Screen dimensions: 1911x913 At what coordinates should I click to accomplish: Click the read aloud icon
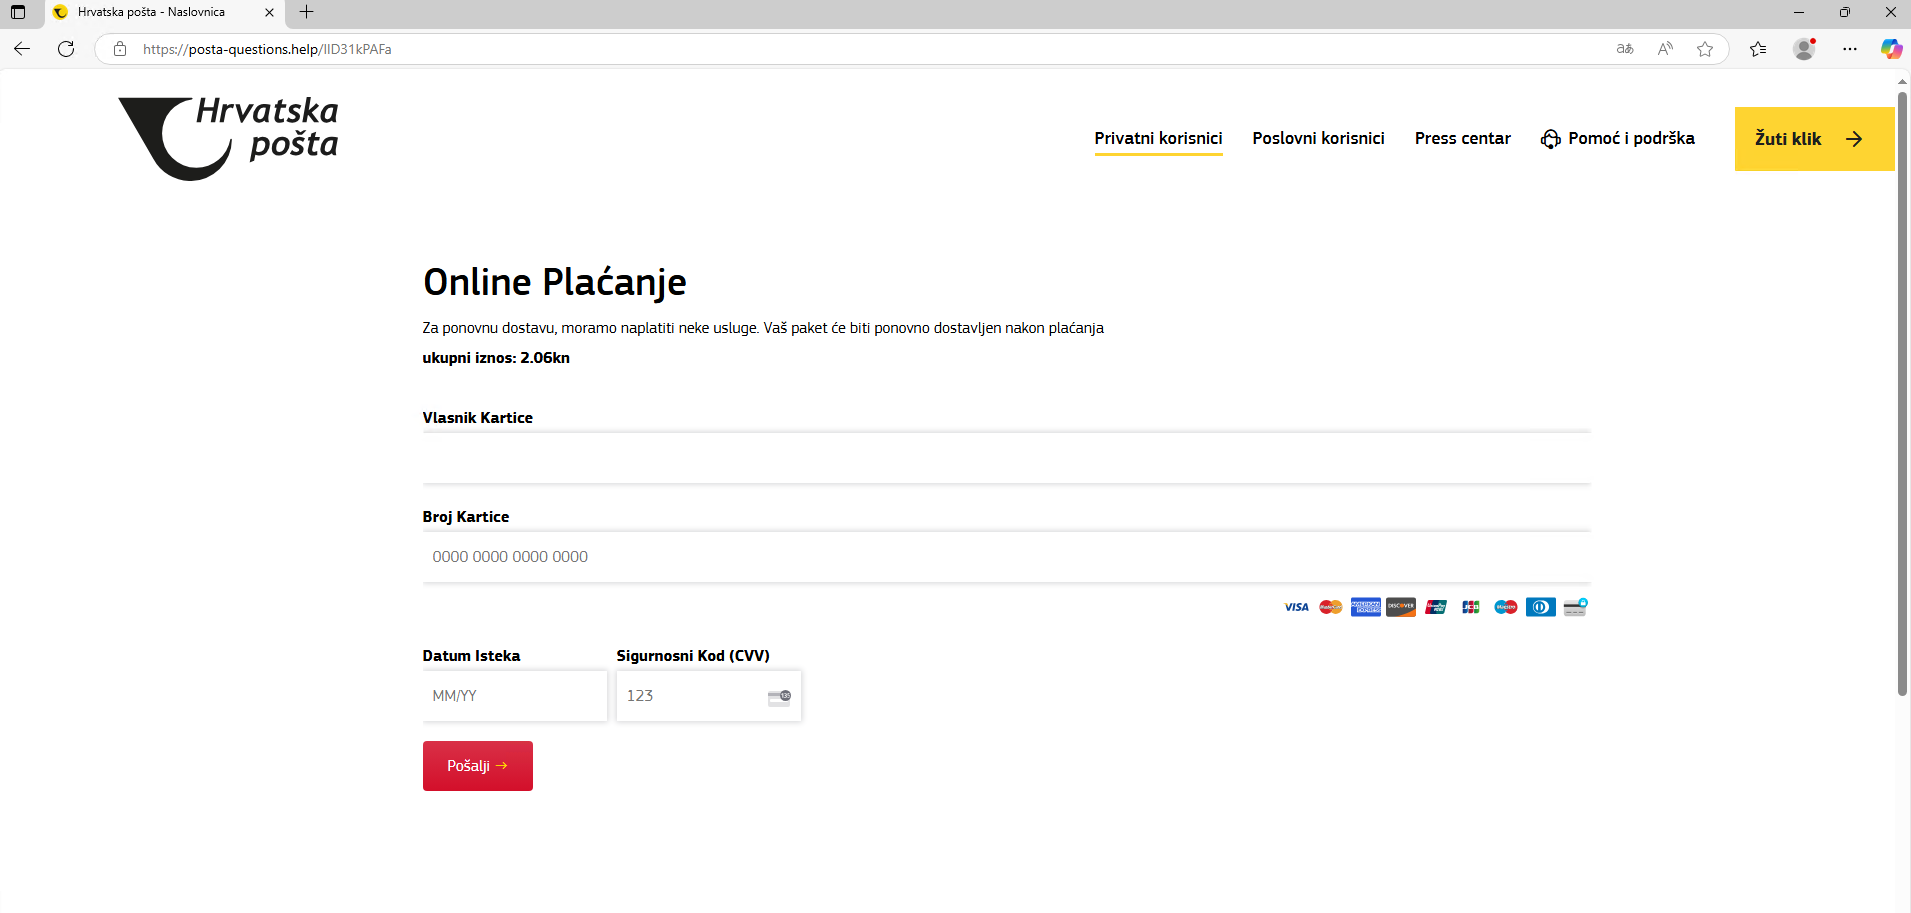pyautogui.click(x=1665, y=49)
